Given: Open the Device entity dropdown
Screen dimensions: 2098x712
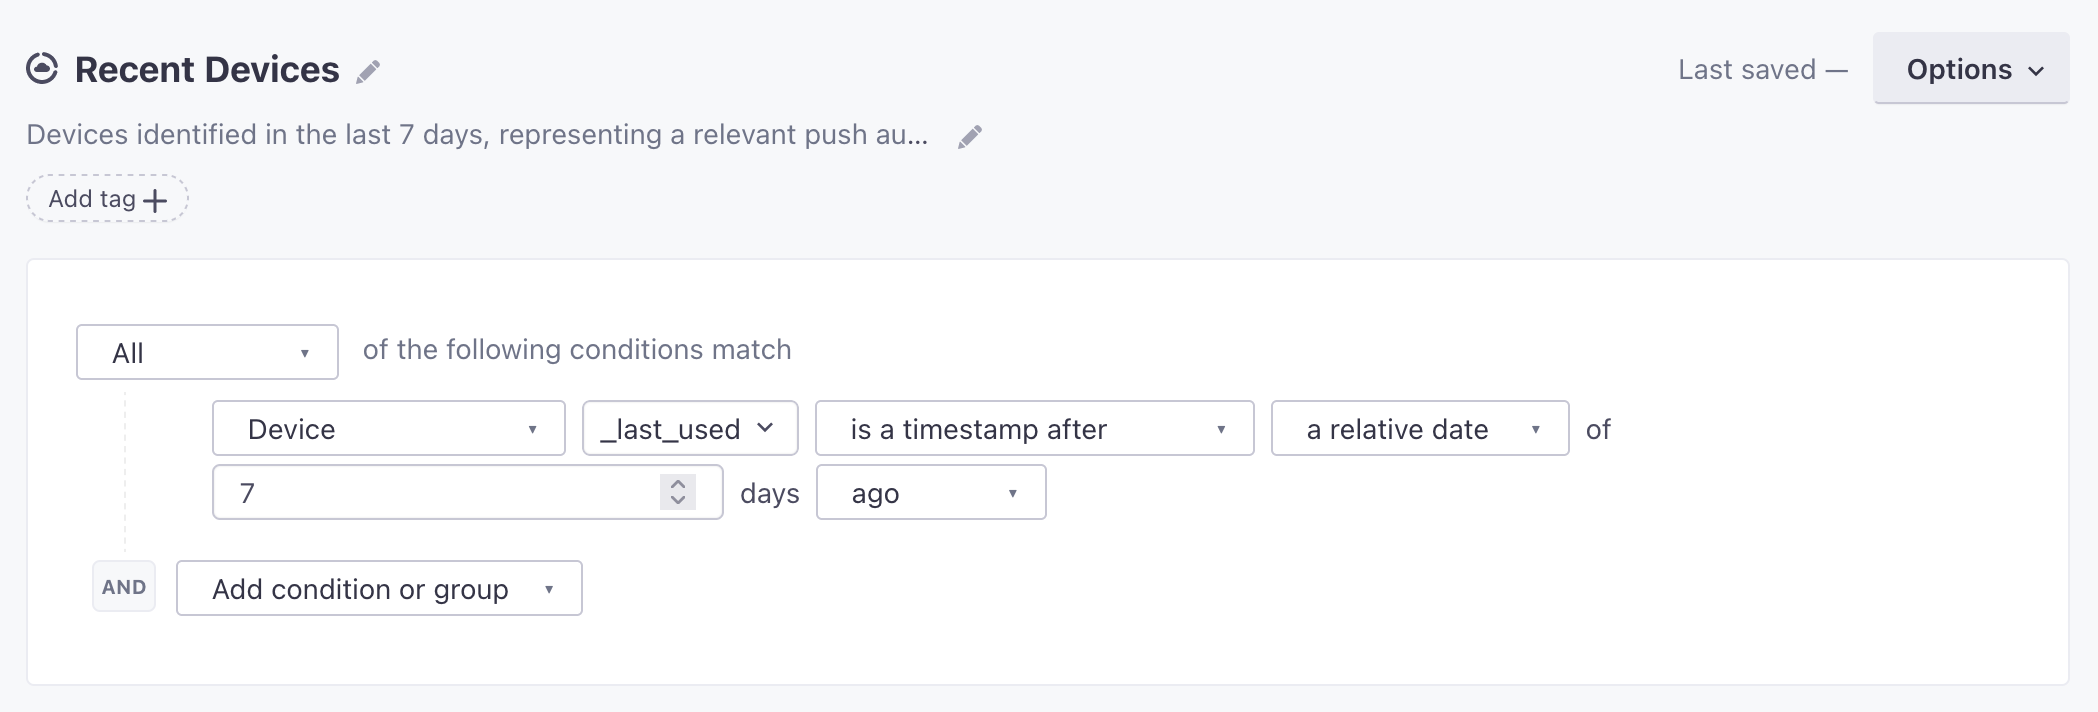Looking at the screenshot, I should [x=389, y=428].
